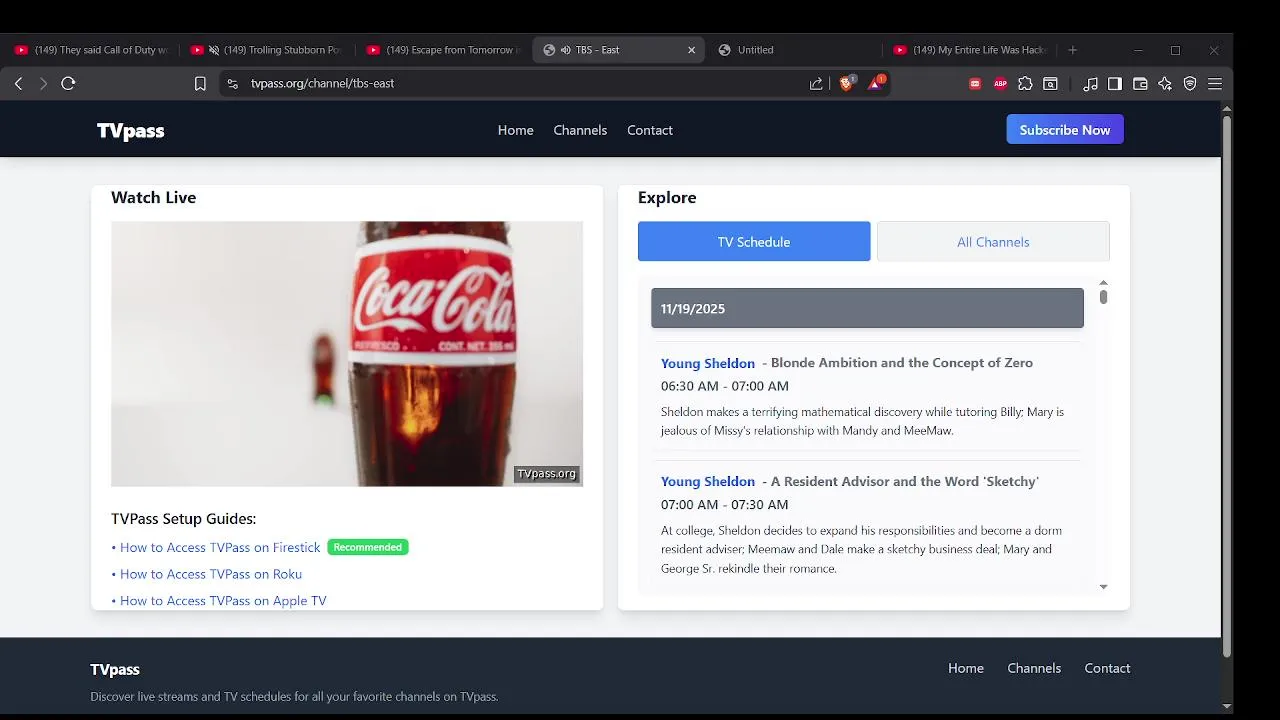The width and height of the screenshot is (1280, 720).
Task: Open the Brave VPN shield icon
Action: tap(1190, 84)
